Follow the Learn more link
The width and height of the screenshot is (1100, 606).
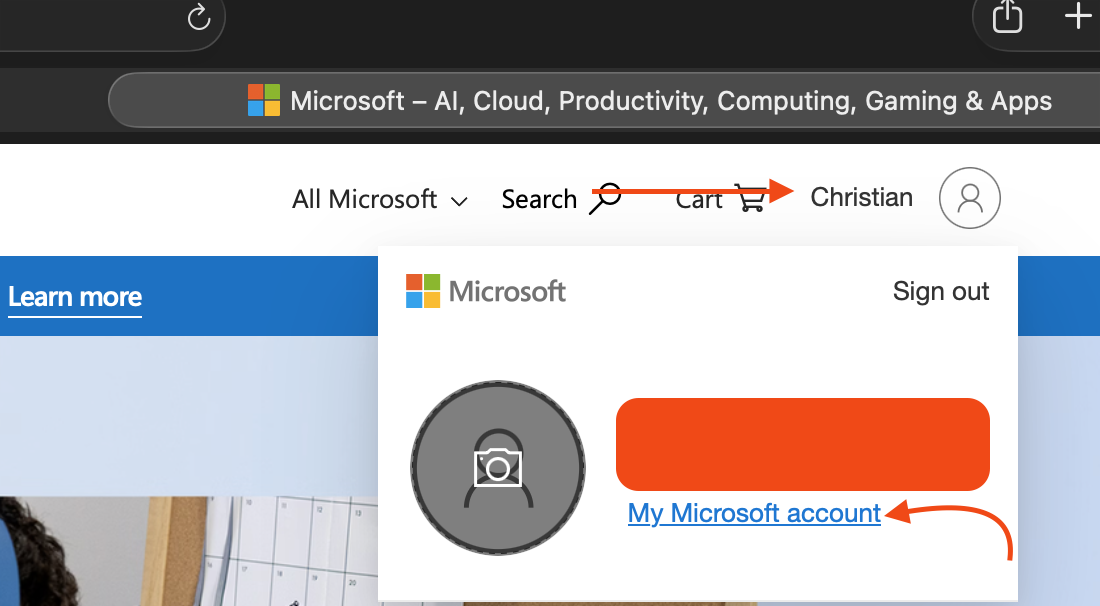click(75, 297)
